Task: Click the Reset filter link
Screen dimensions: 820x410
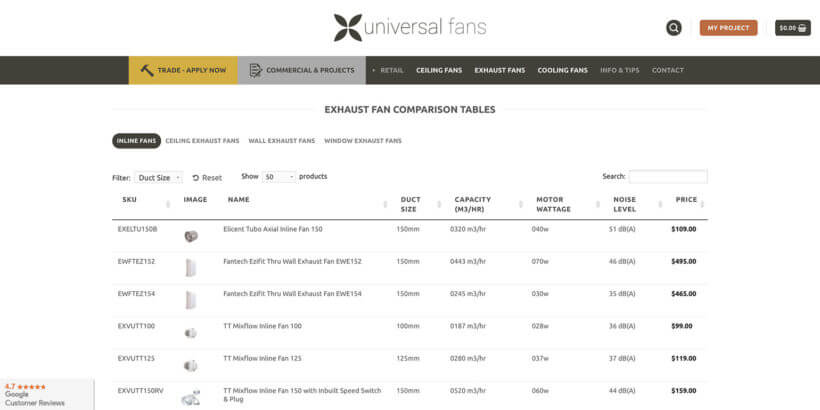Action: pos(207,178)
